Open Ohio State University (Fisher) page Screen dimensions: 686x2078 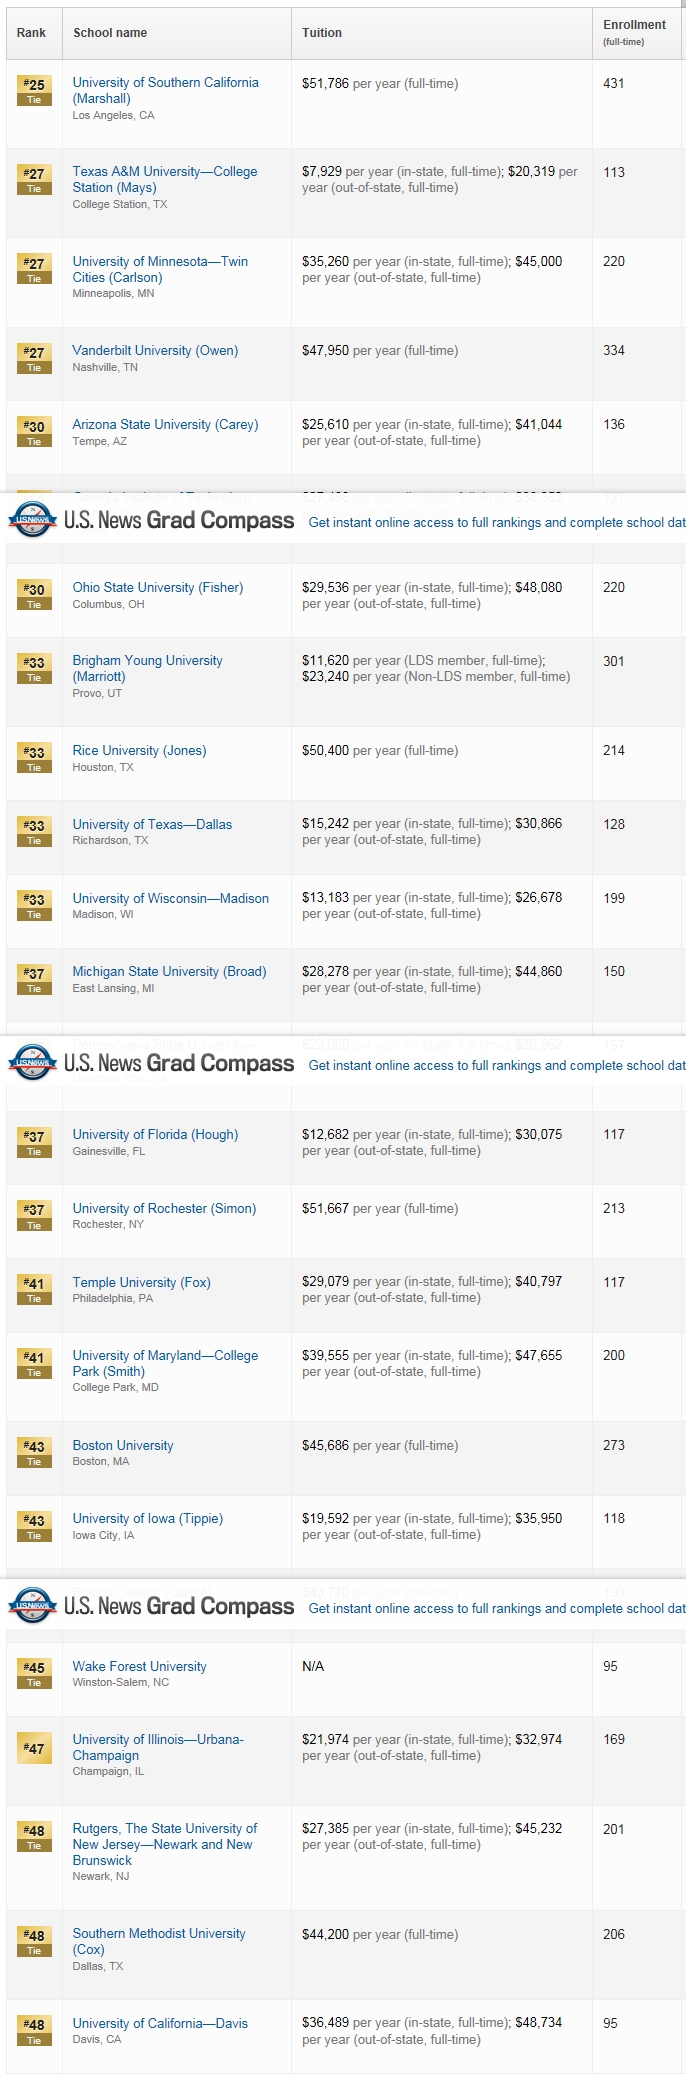158,587
